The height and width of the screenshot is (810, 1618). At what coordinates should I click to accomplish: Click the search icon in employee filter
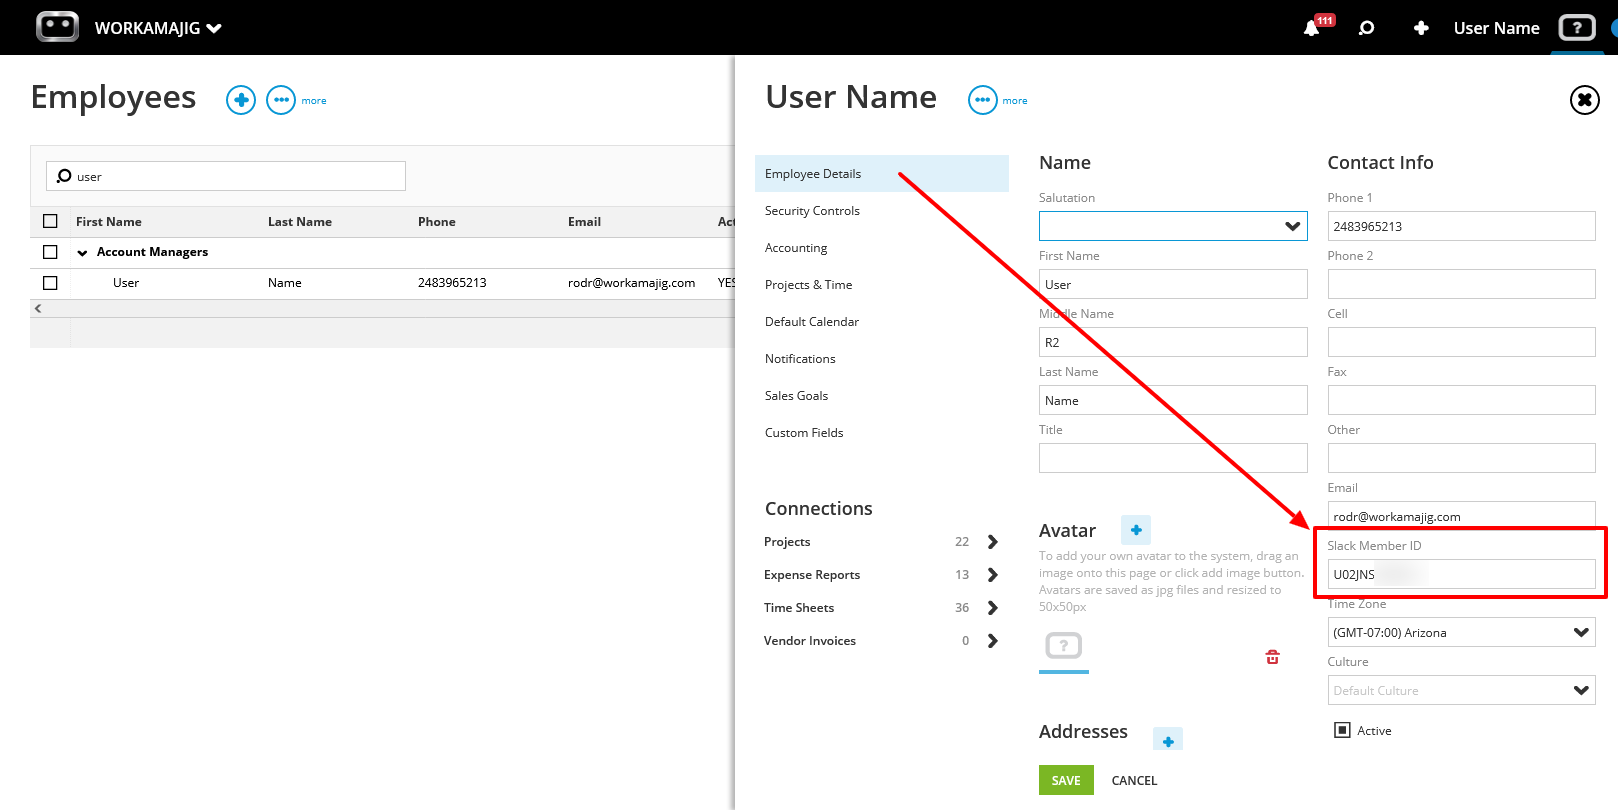64,176
